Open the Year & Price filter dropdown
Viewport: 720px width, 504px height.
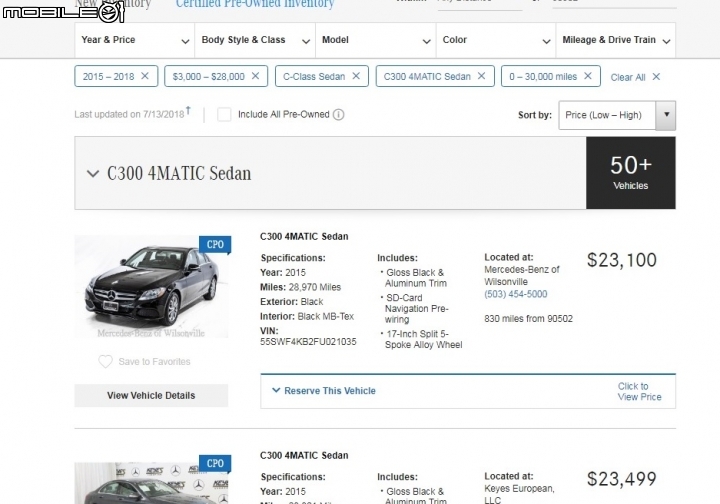(135, 40)
